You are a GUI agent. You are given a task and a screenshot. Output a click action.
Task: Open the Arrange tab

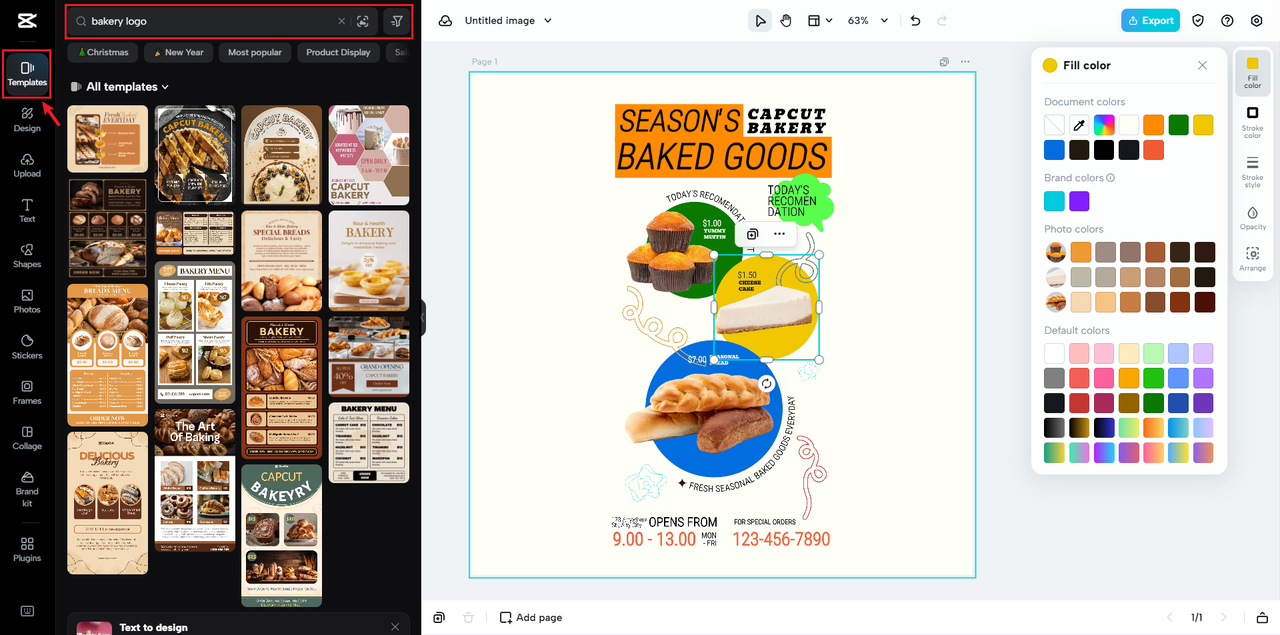[x=1252, y=259]
